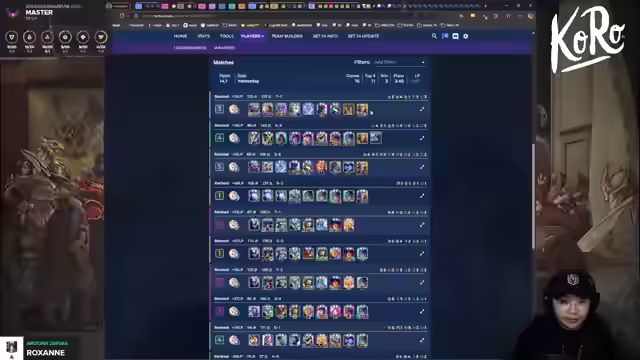Viewport: 640px width, 360px height.
Task: Click the 'Place 3.40' summary stat
Action: pos(399,78)
